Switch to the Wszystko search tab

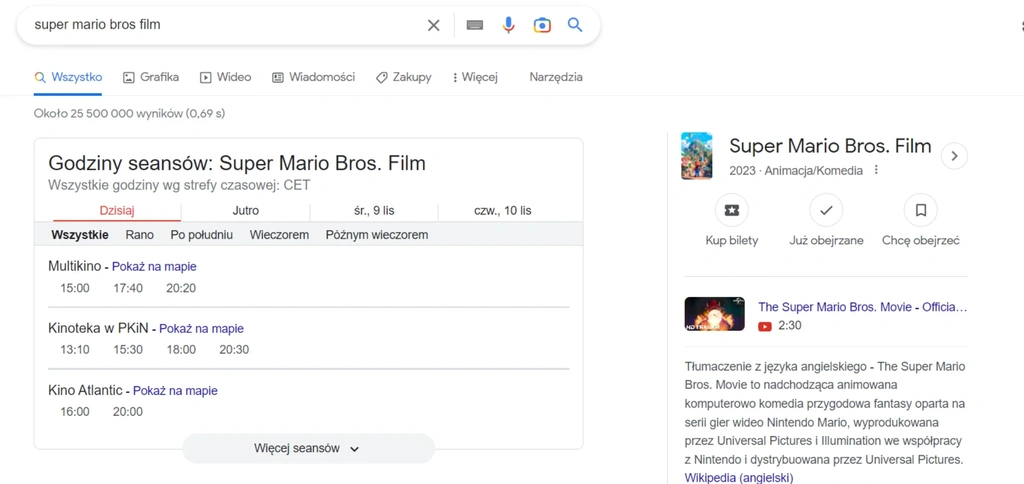tap(69, 77)
